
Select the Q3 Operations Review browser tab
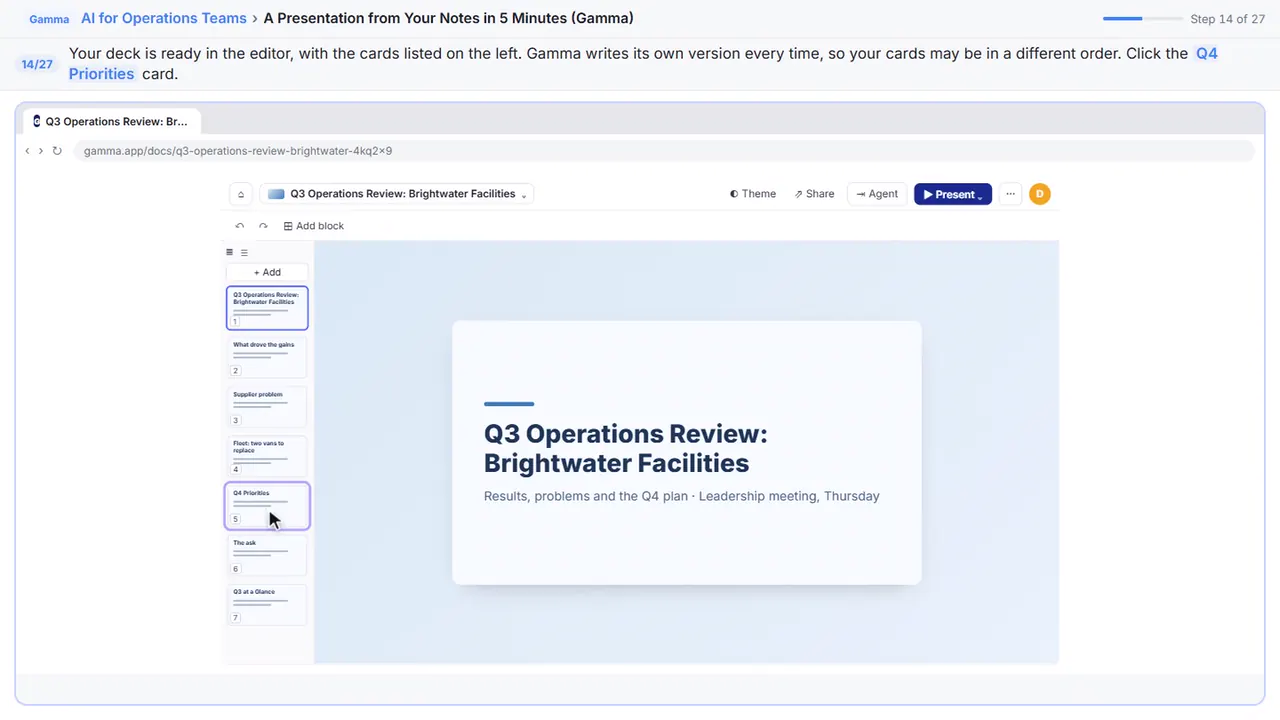pos(110,121)
